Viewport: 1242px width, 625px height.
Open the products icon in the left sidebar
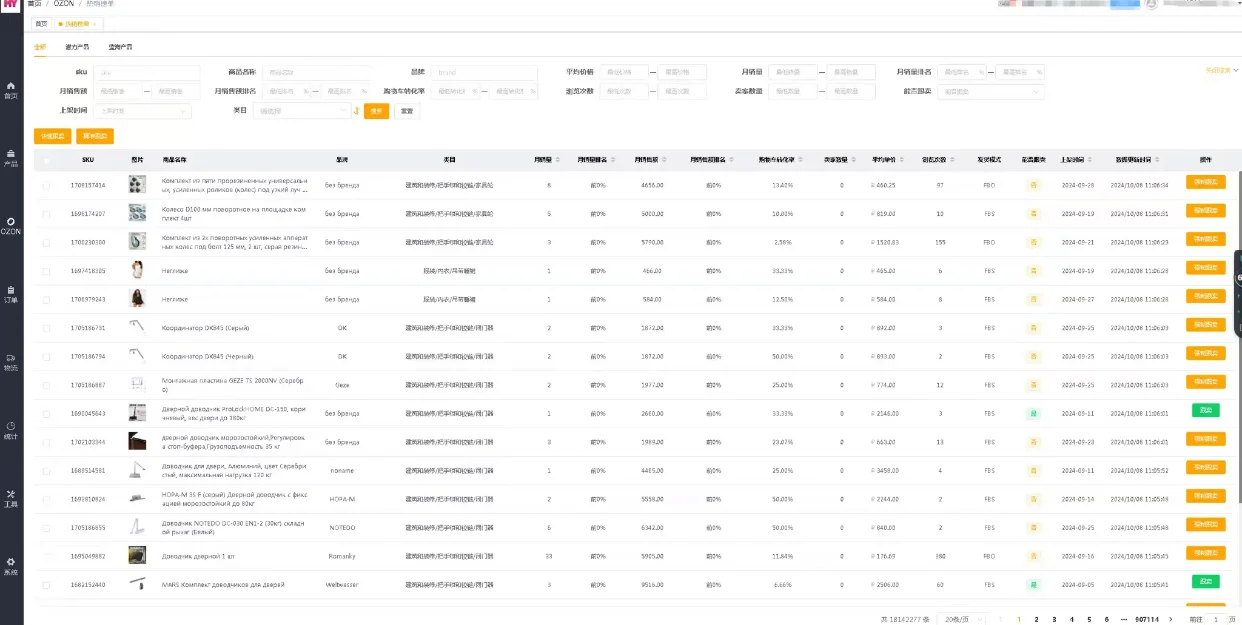click(11, 158)
